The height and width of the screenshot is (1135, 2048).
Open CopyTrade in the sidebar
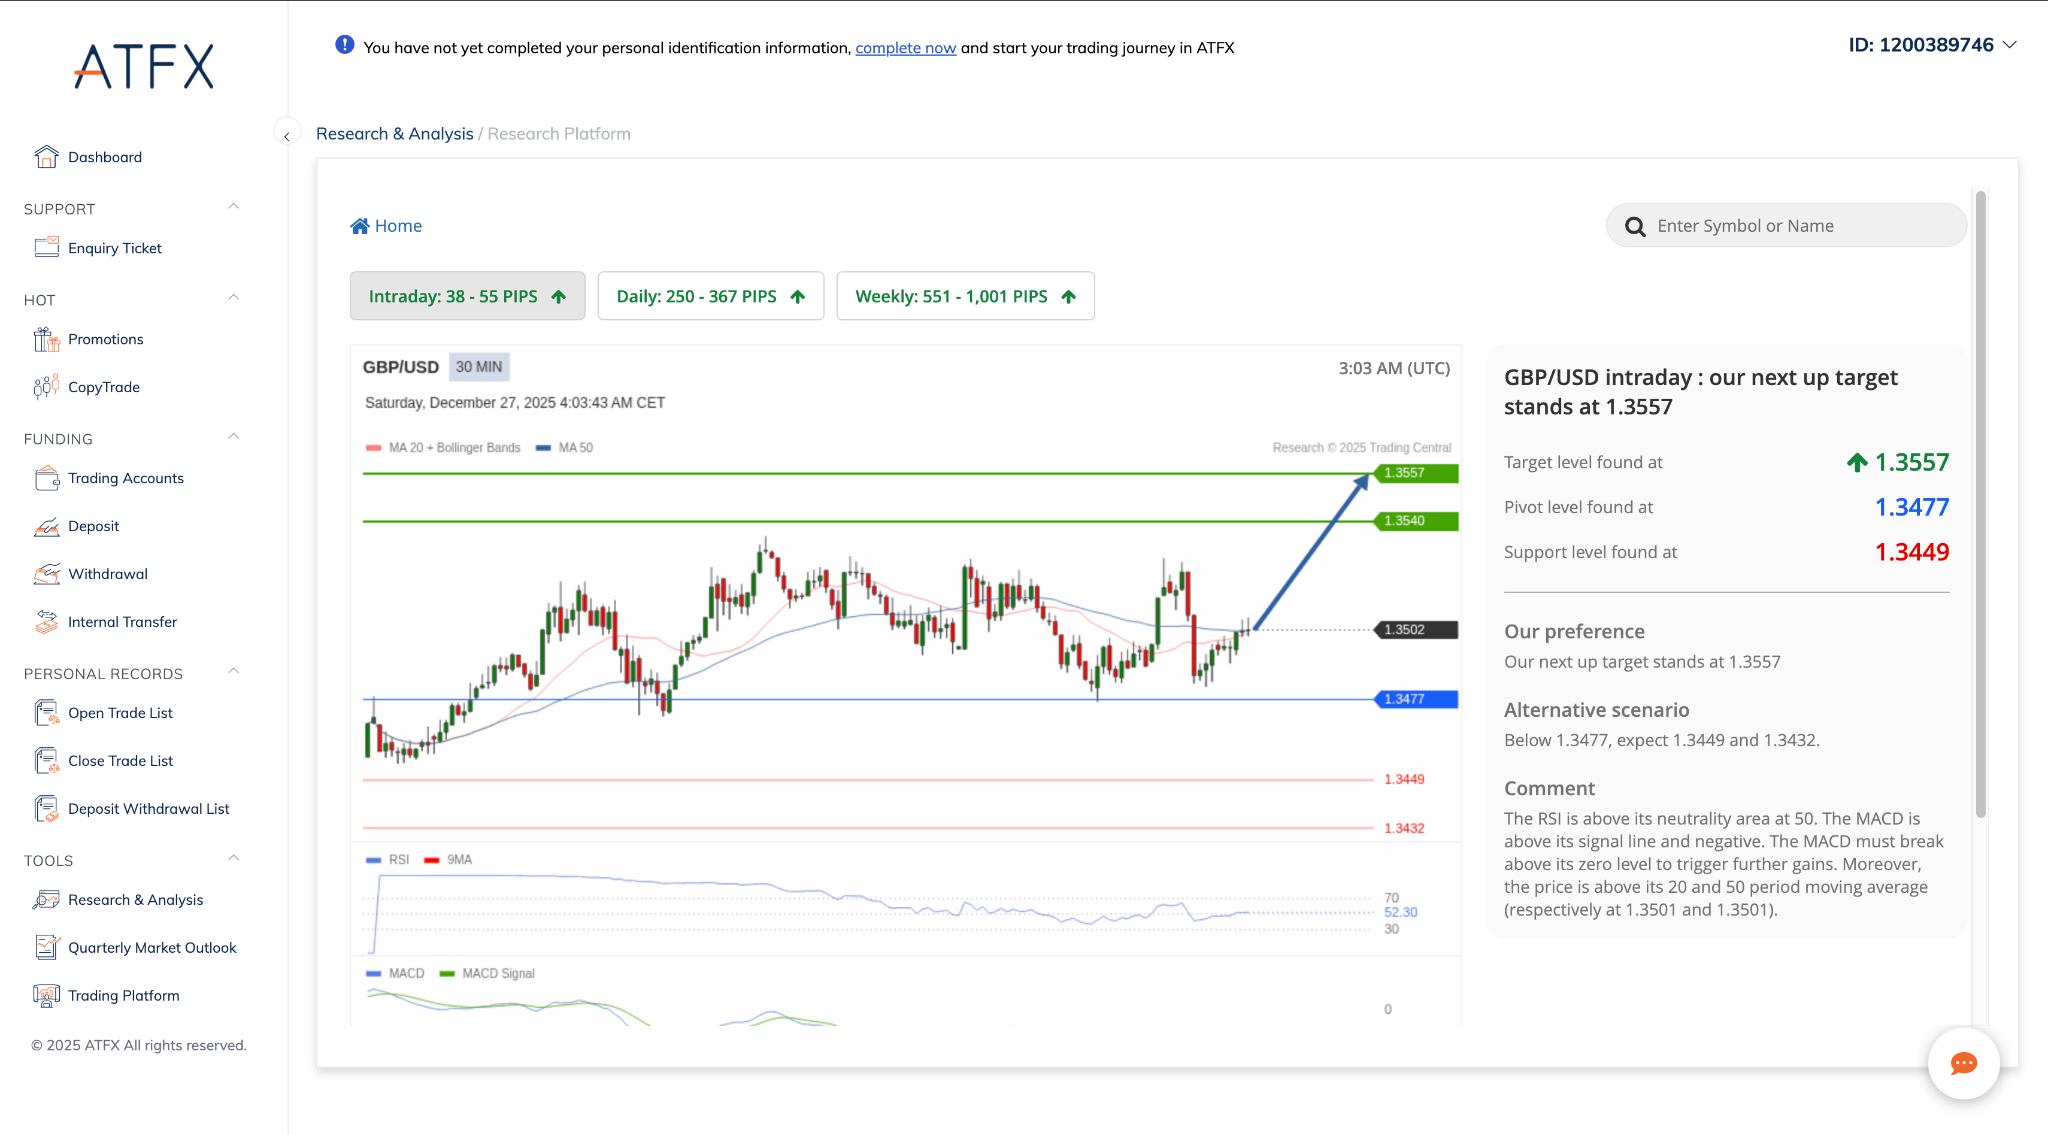coord(104,387)
